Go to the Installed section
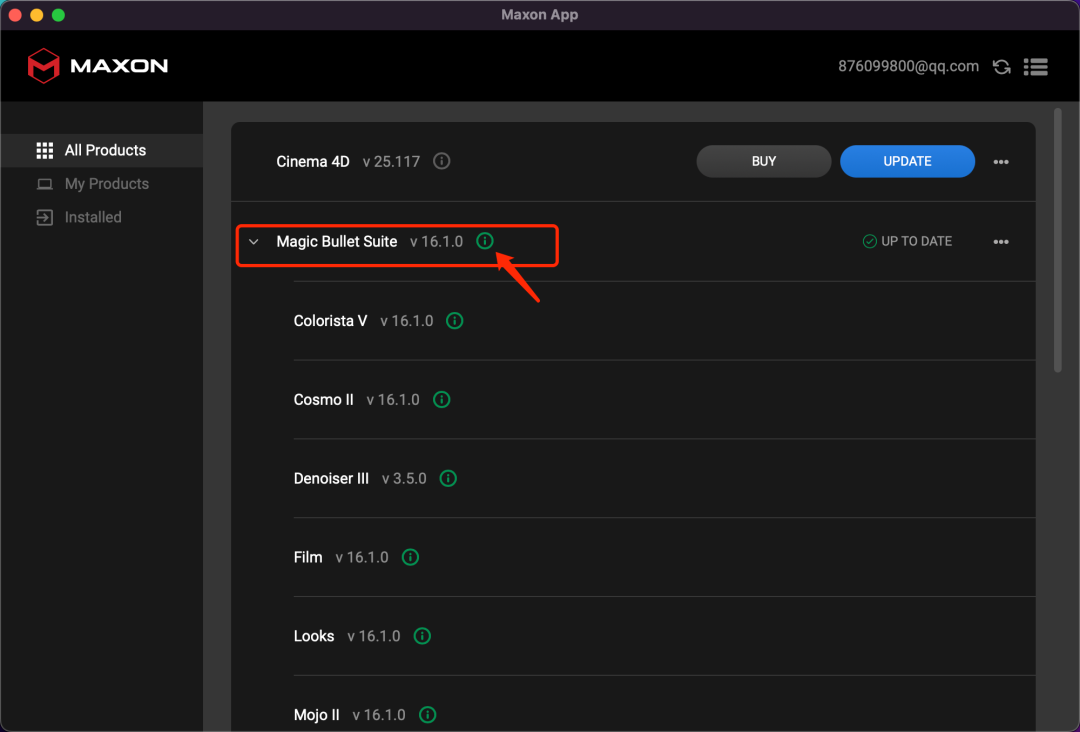Screen dimensions: 1080x732 point(93,217)
